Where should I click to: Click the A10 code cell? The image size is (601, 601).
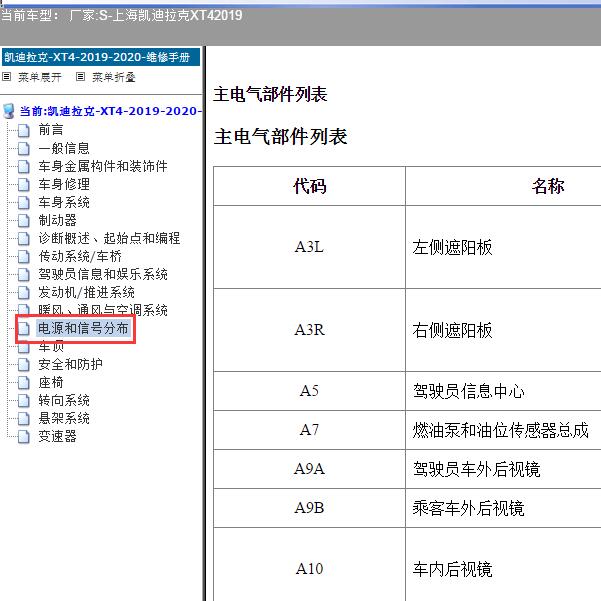(309, 565)
